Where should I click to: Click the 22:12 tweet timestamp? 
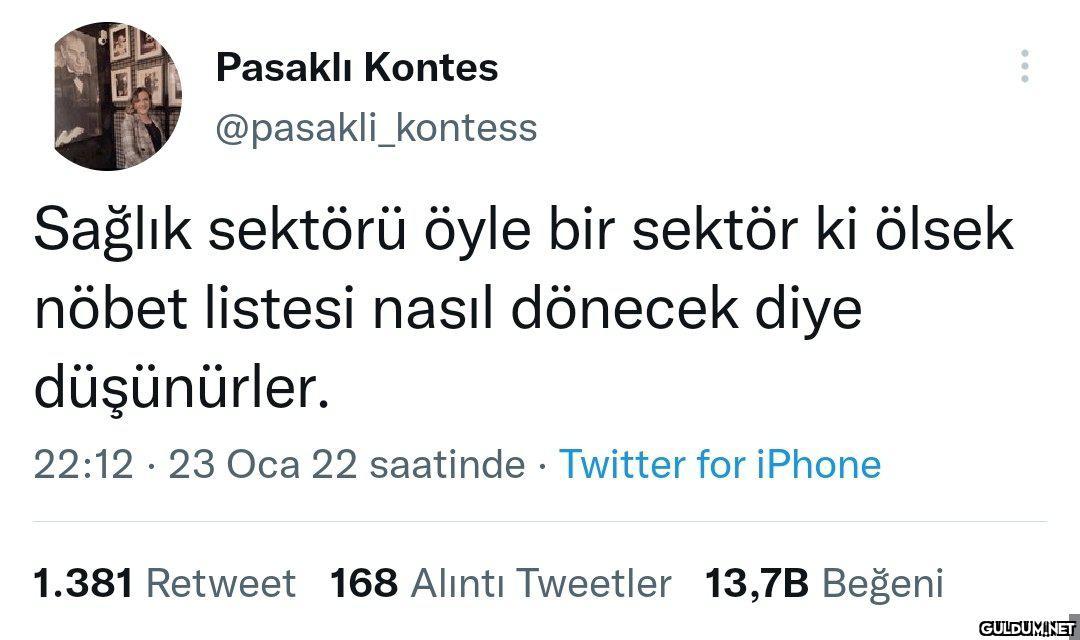point(84,465)
